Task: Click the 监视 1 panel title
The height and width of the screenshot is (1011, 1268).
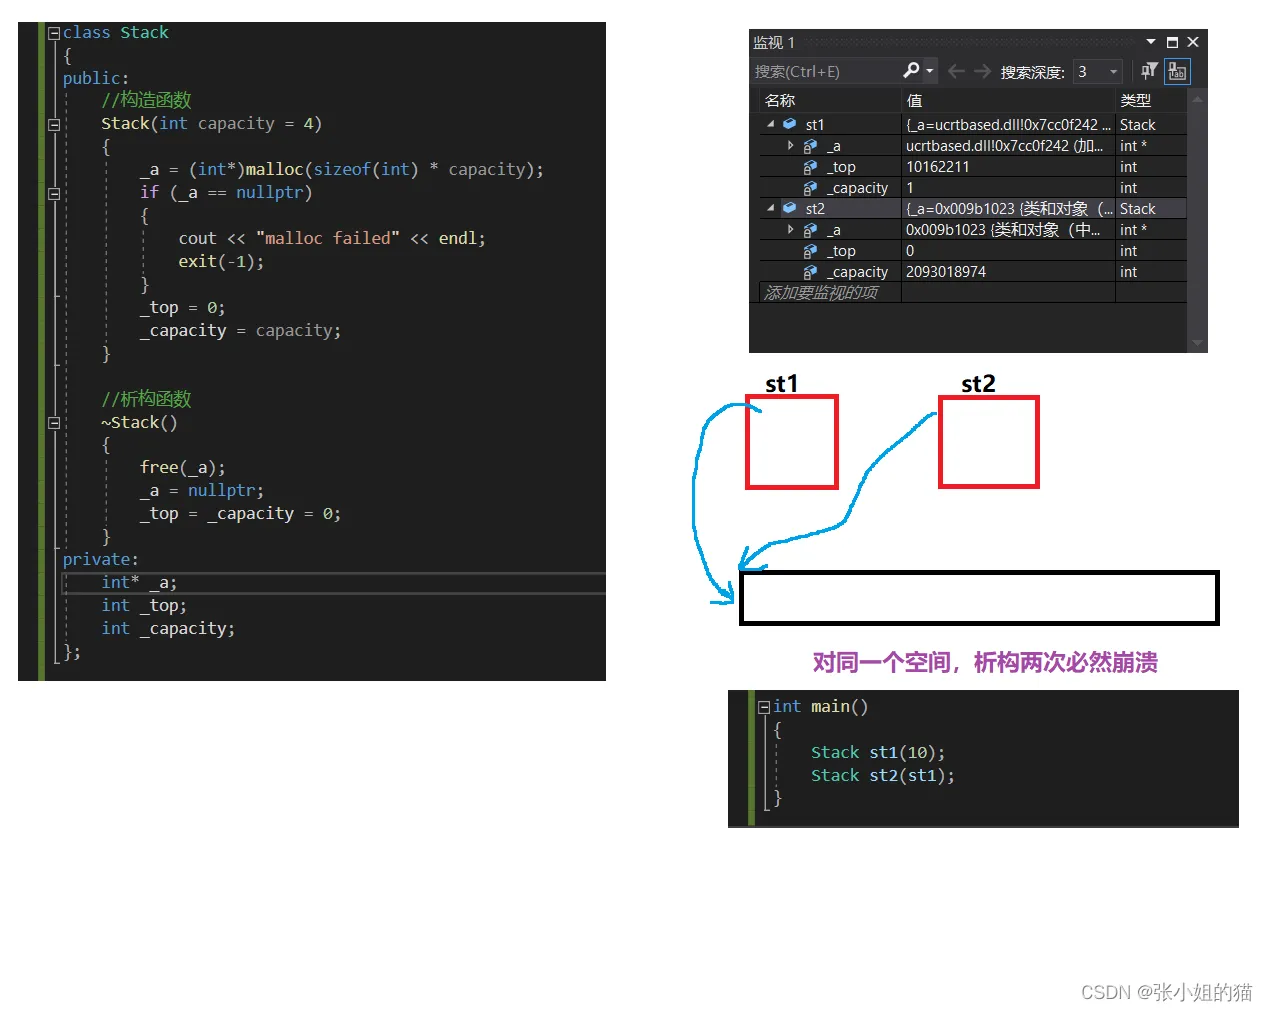Action: [x=774, y=42]
